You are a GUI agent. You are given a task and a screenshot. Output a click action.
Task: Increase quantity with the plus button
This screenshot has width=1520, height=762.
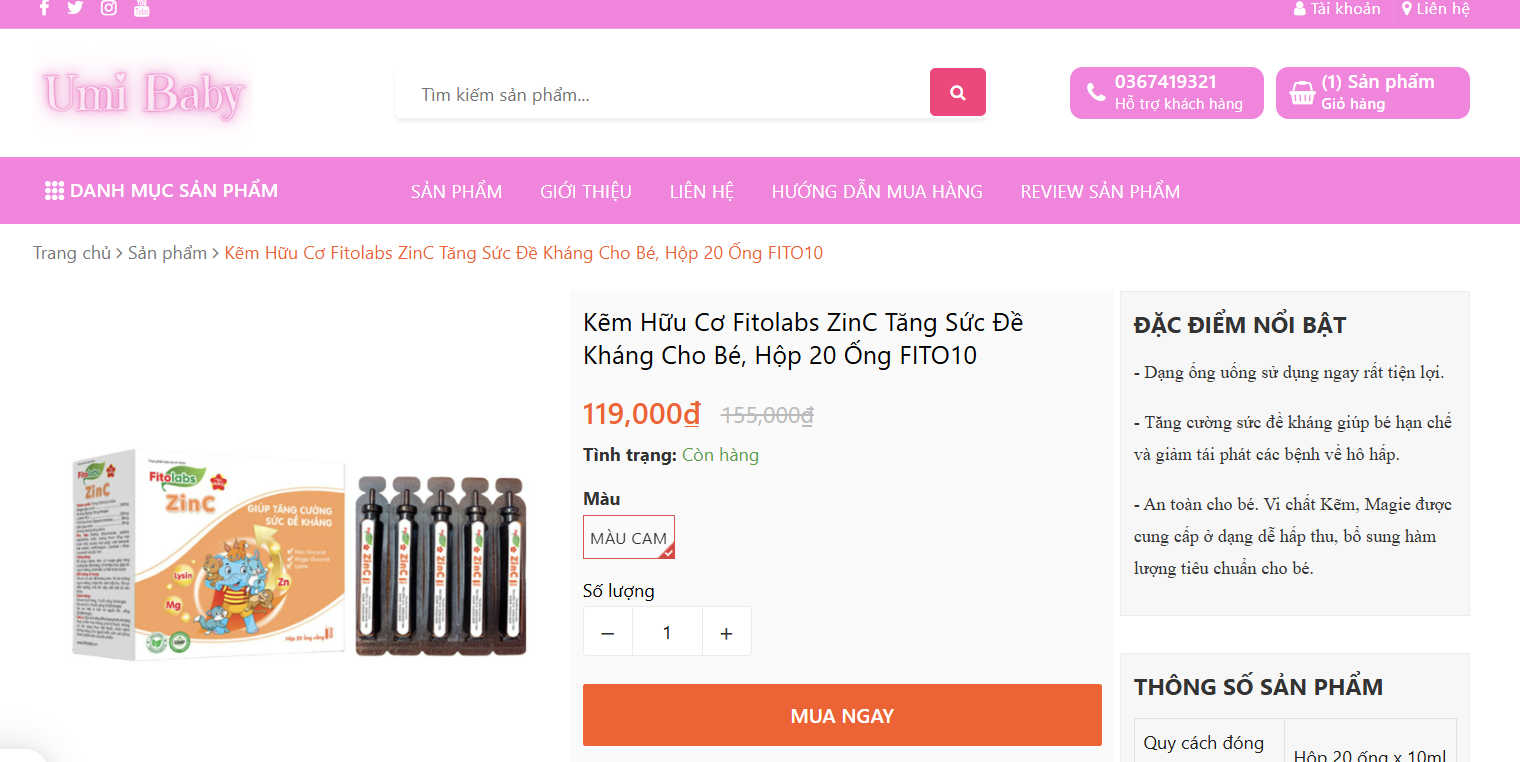click(x=727, y=632)
